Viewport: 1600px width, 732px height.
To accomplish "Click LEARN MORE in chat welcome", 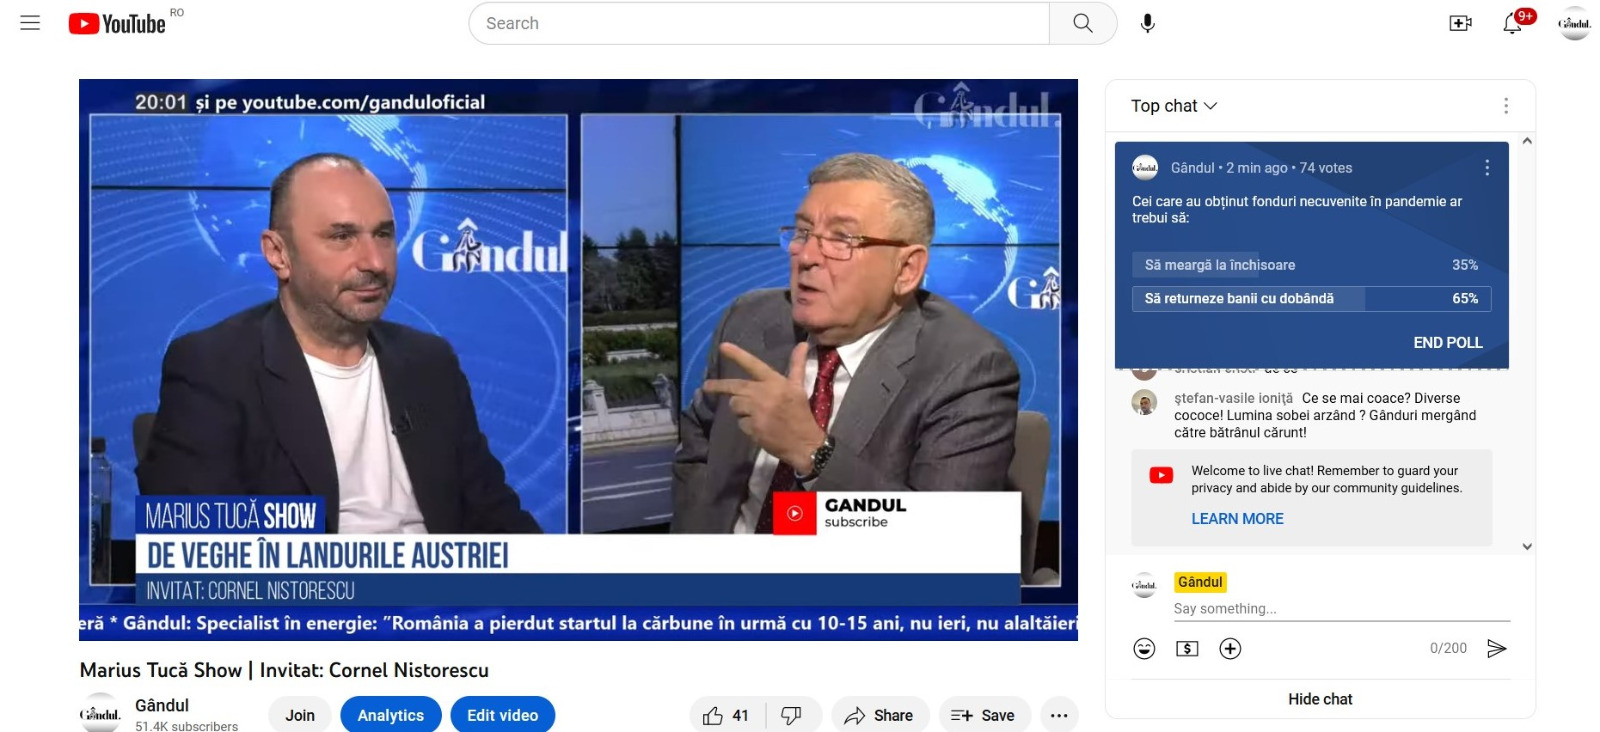I will tap(1237, 519).
